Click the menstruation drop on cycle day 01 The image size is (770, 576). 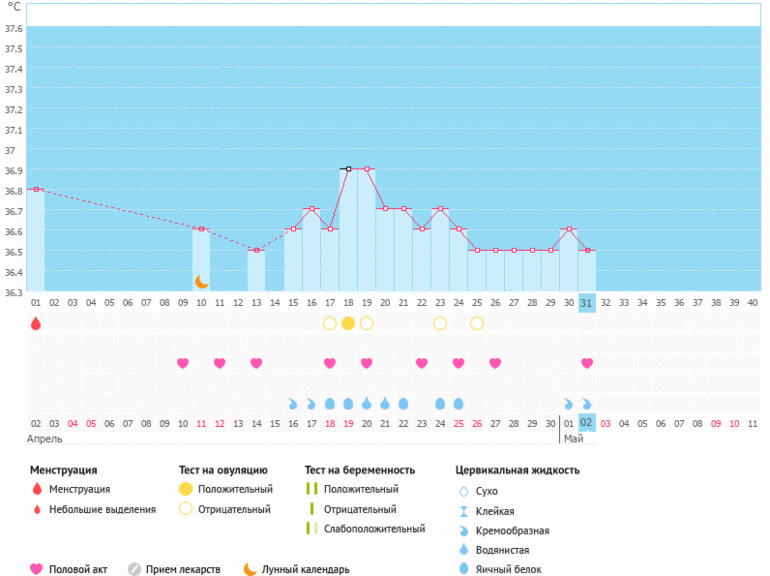pos(36,323)
